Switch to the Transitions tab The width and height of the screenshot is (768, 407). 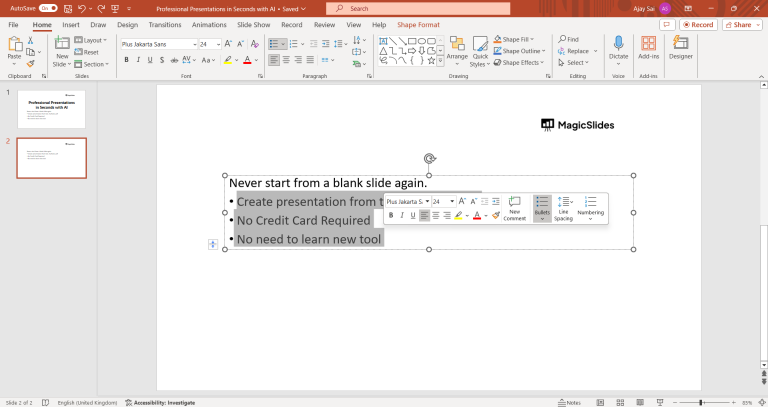pyautogui.click(x=165, y=24)
